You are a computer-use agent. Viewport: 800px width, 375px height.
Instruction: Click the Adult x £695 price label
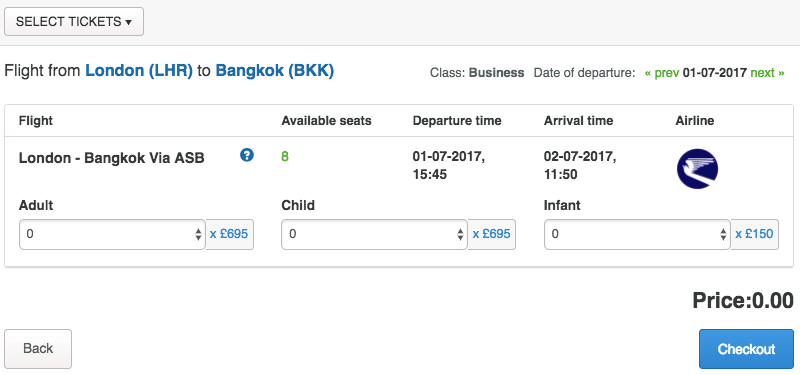click(229, 234)
